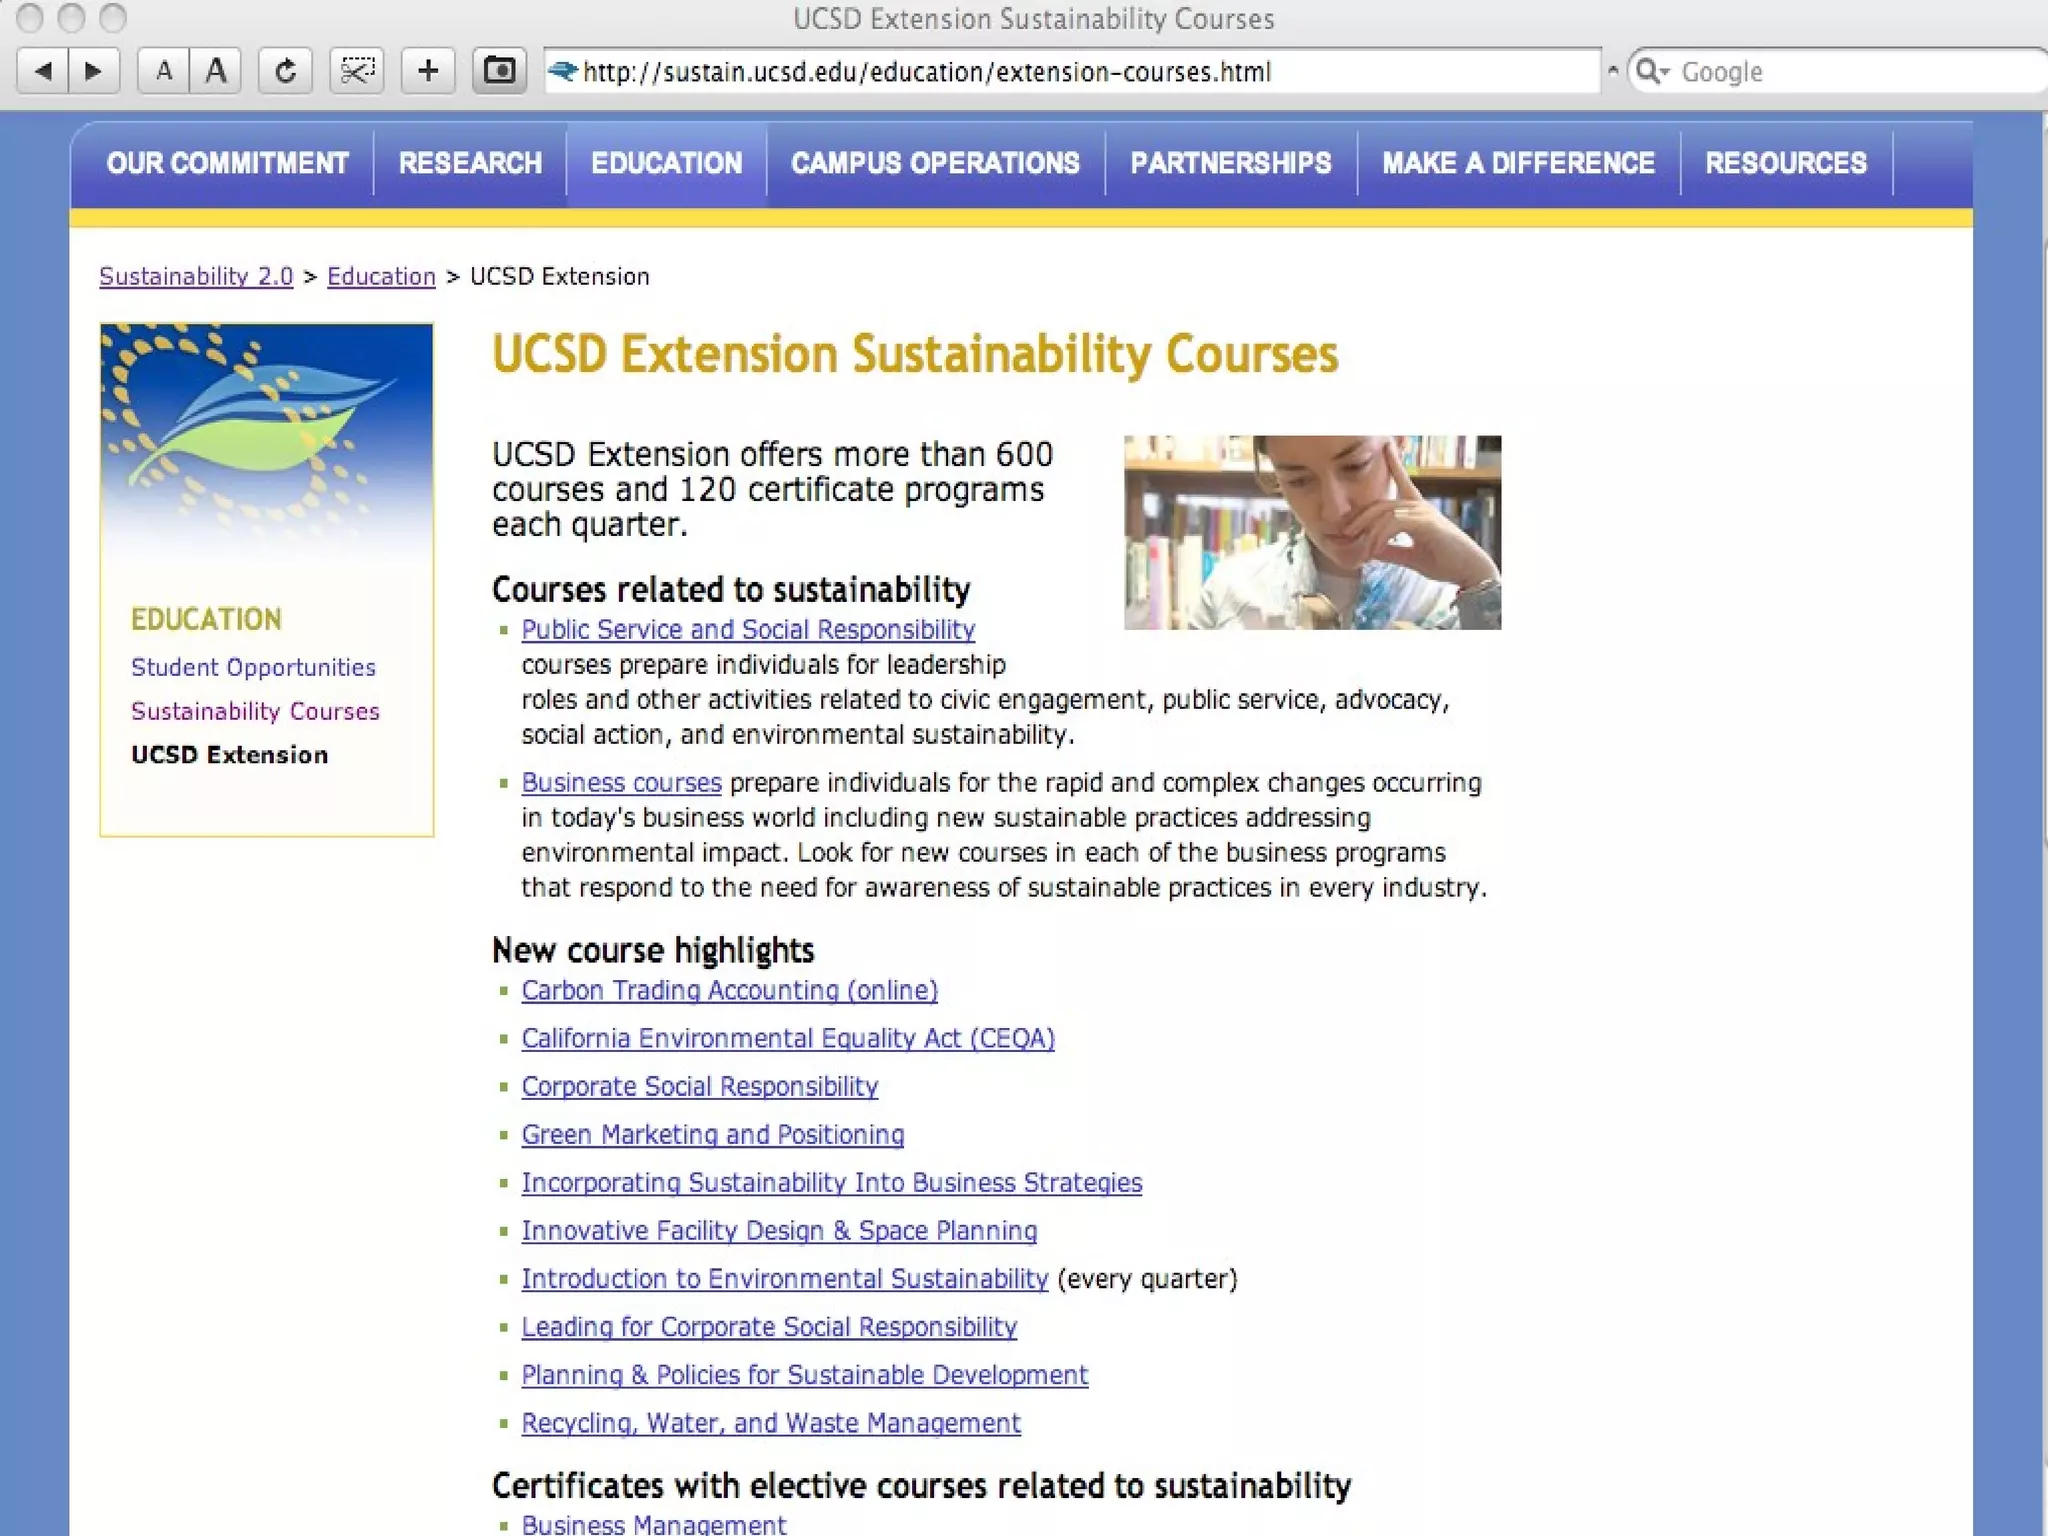Select the Research navigation tab
Screen dimensions: 2048x1536
(470, 163)
